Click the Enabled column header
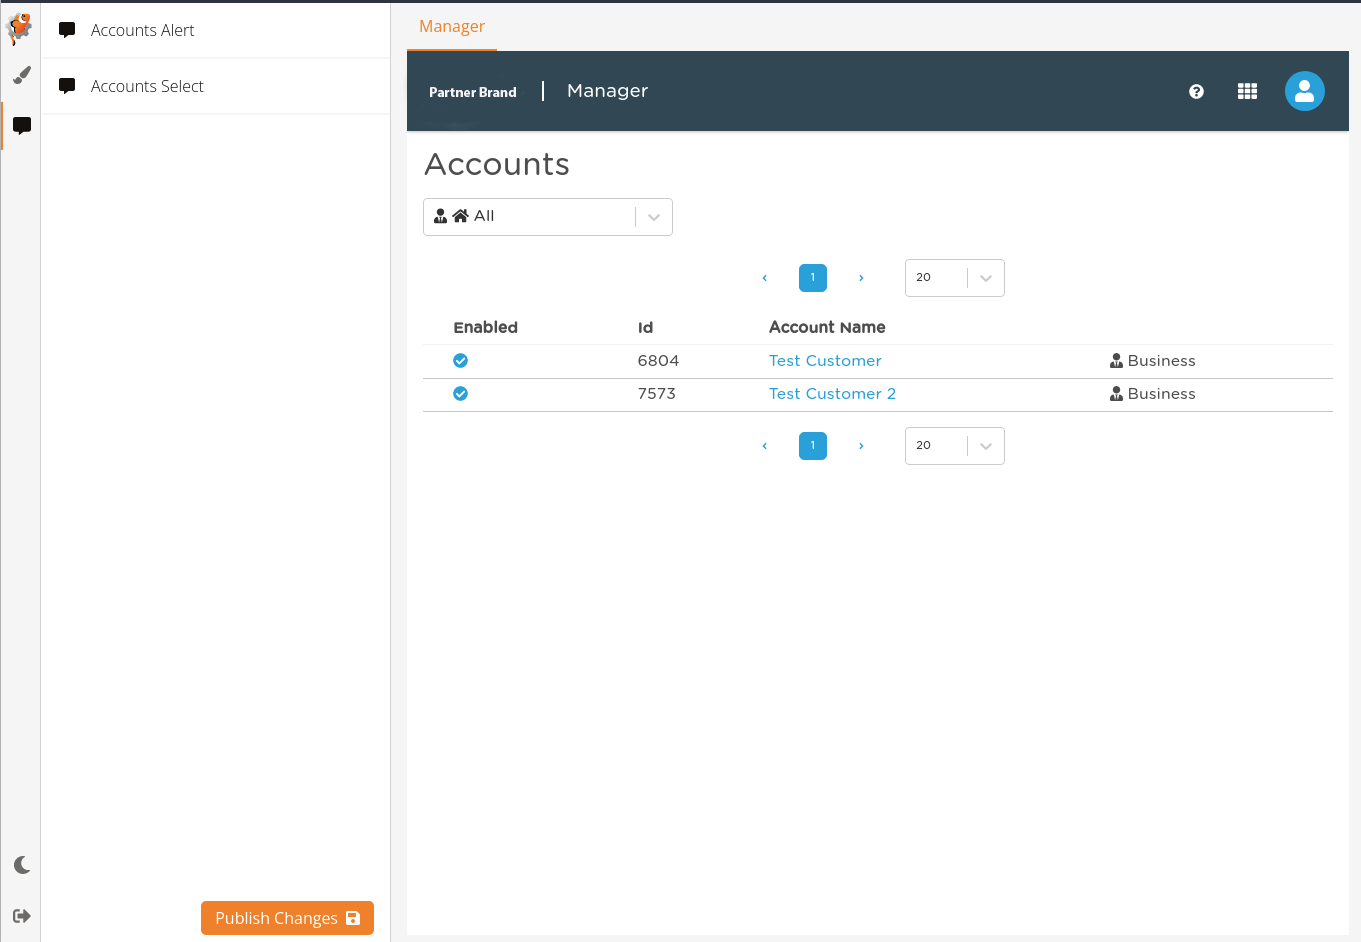This screenshot has height=942, width=1361. [x=486, y=327]
